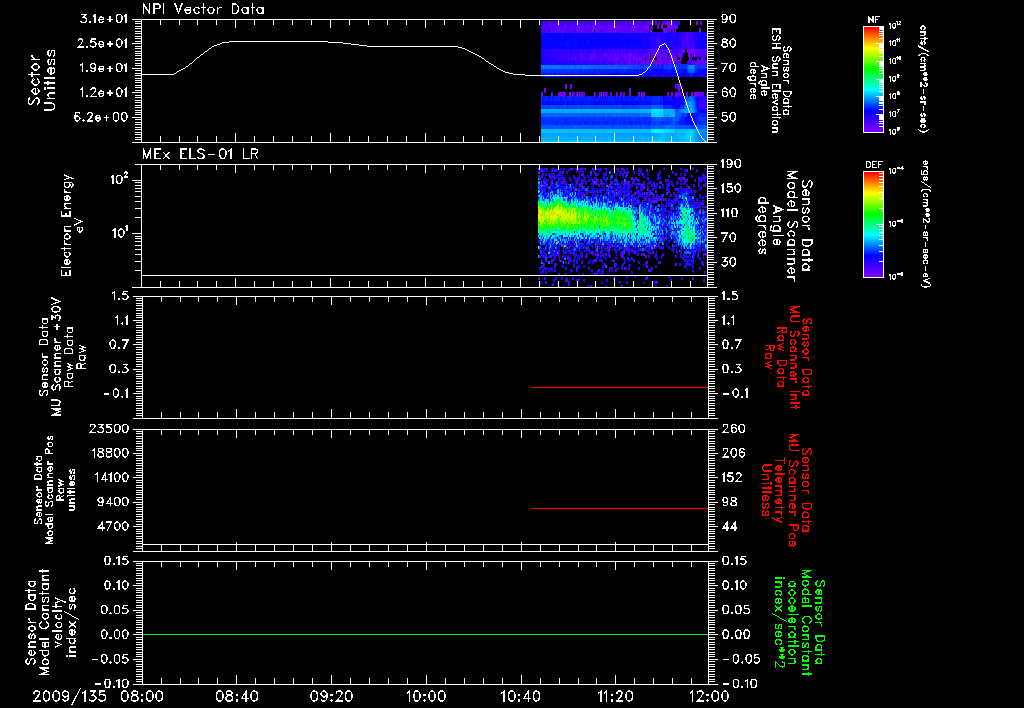This screenshot has height=708, width=1024.
Task: Click the "152" telemetry axis value
Action: pos(733,477)
